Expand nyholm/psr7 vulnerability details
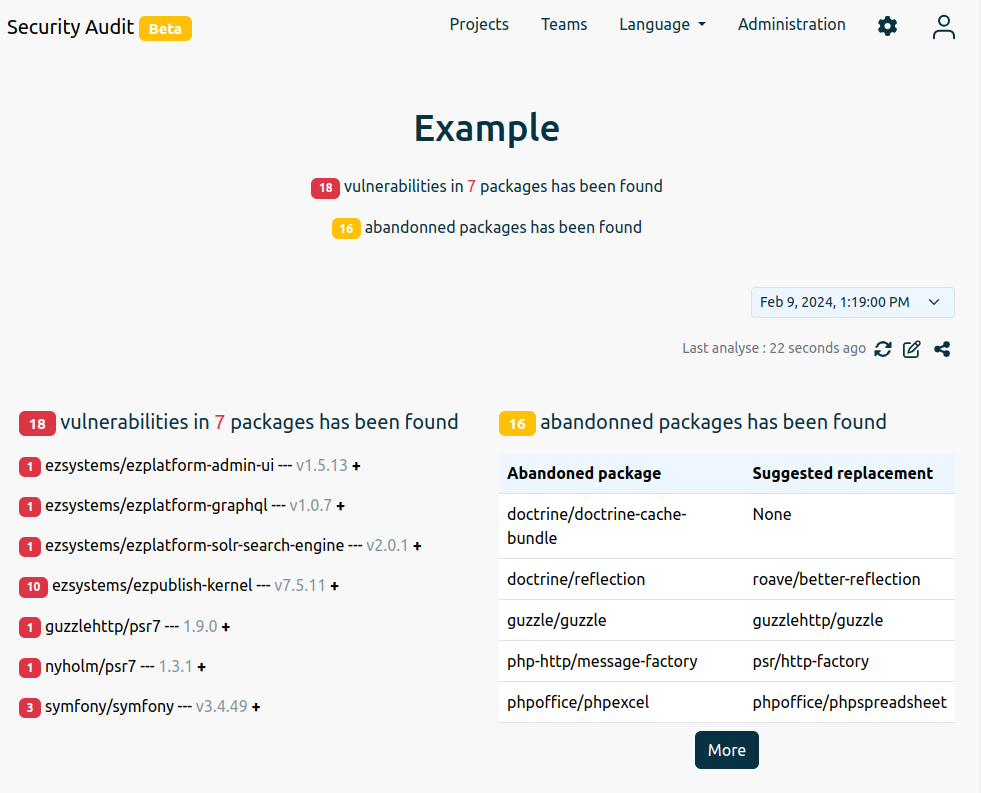The height and width of the screenshot is (793, 981). click(x=201, y=667)
